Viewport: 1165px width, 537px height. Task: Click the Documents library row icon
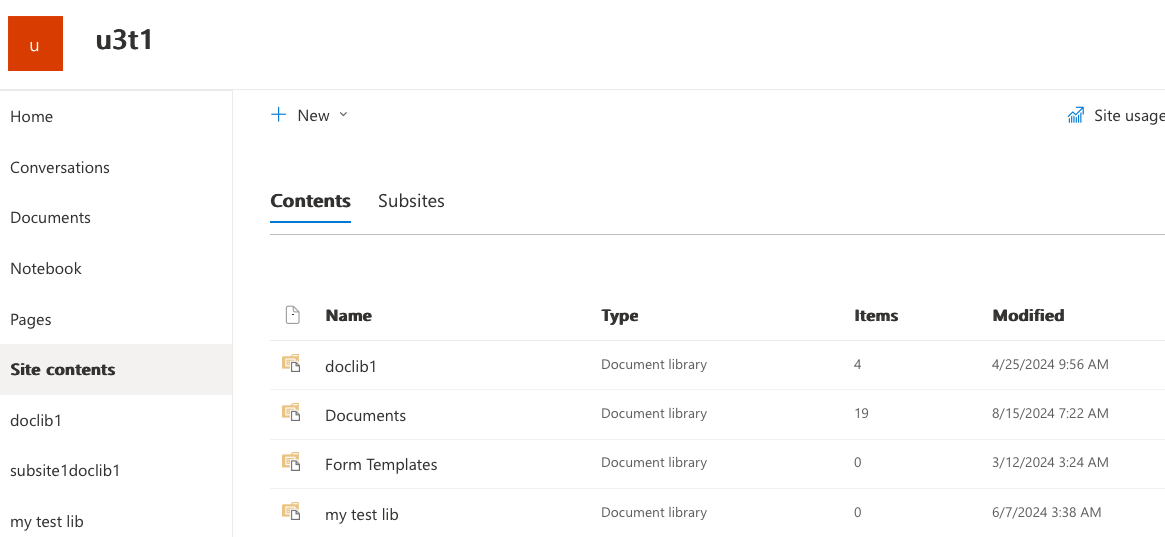[x=291, y=413]
